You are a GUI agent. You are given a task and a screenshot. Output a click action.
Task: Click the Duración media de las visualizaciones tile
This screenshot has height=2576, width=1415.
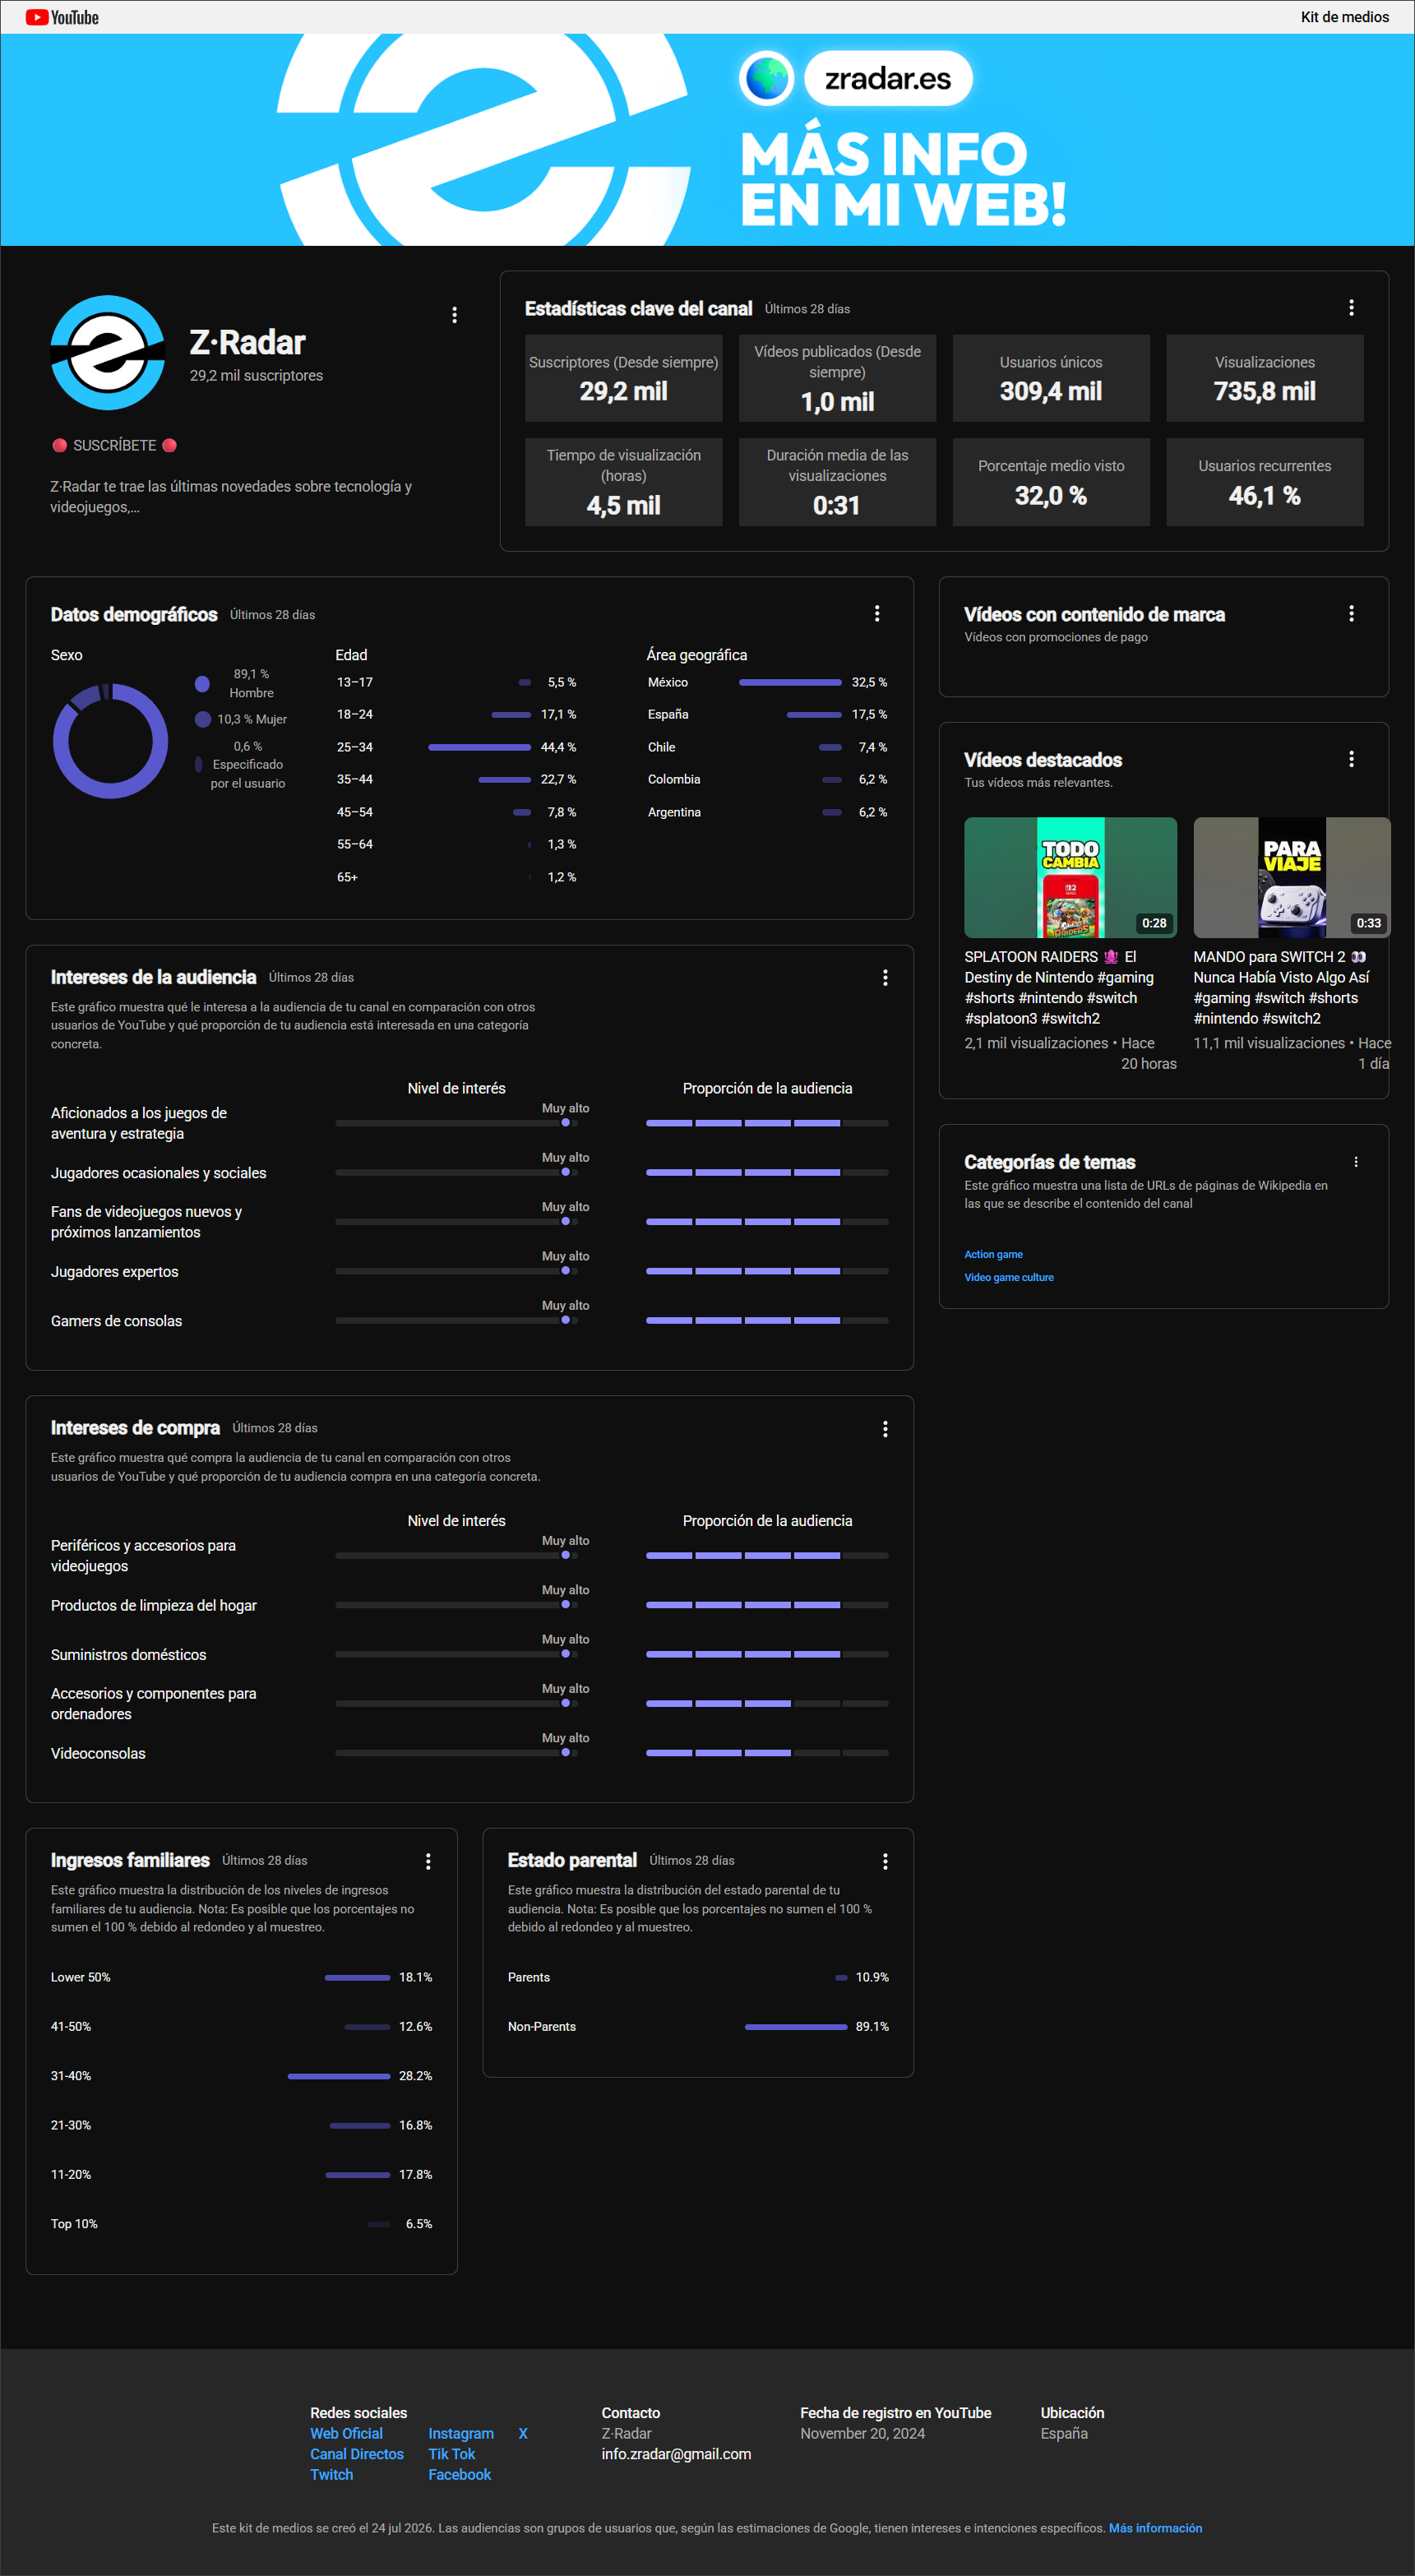pyautogui.click(x=838, y=482)
